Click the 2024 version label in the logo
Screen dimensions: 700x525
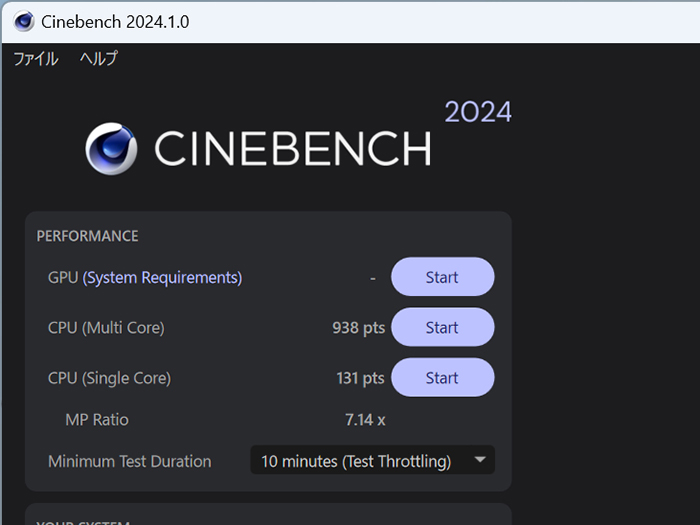[x=478, y=112]
